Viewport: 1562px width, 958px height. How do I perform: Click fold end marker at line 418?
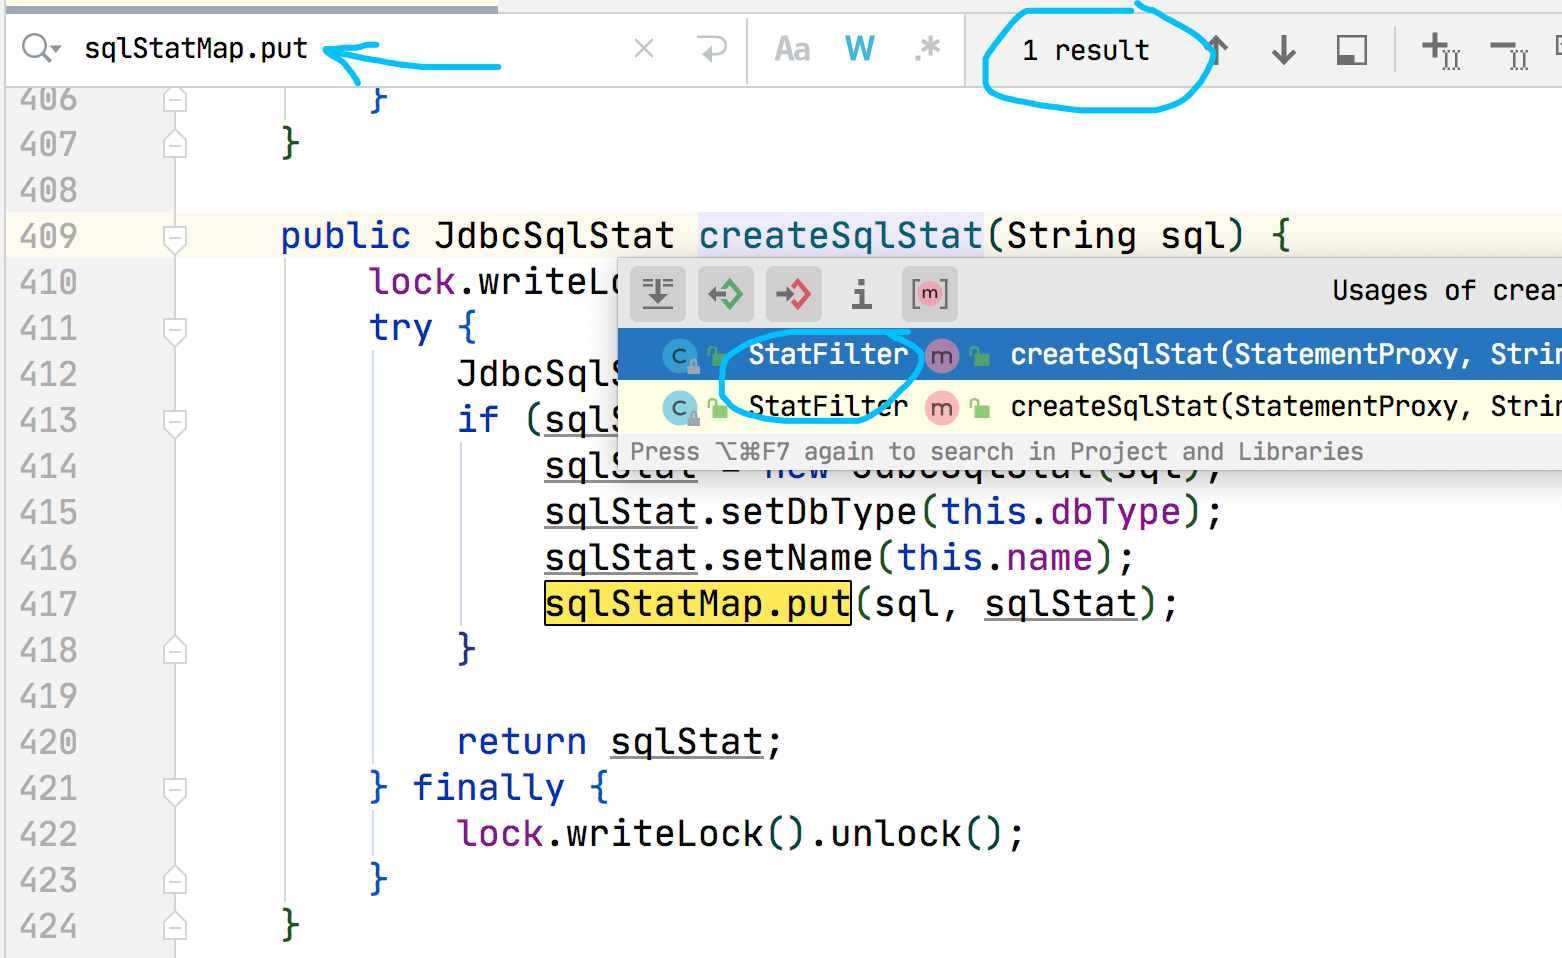tap(175, 650)
